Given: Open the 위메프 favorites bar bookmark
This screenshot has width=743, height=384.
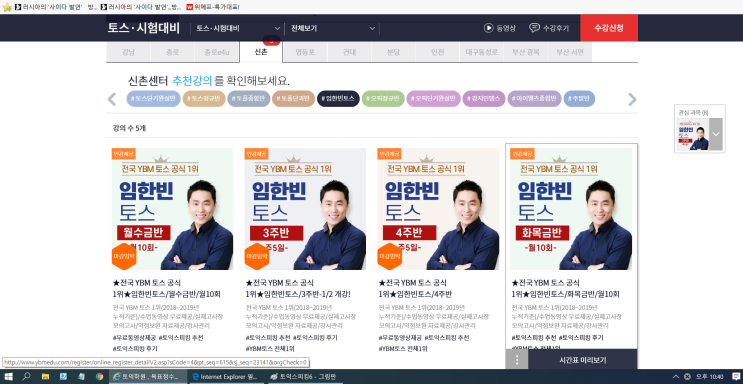Looking at the screenshot, I should tap(213, 7).
